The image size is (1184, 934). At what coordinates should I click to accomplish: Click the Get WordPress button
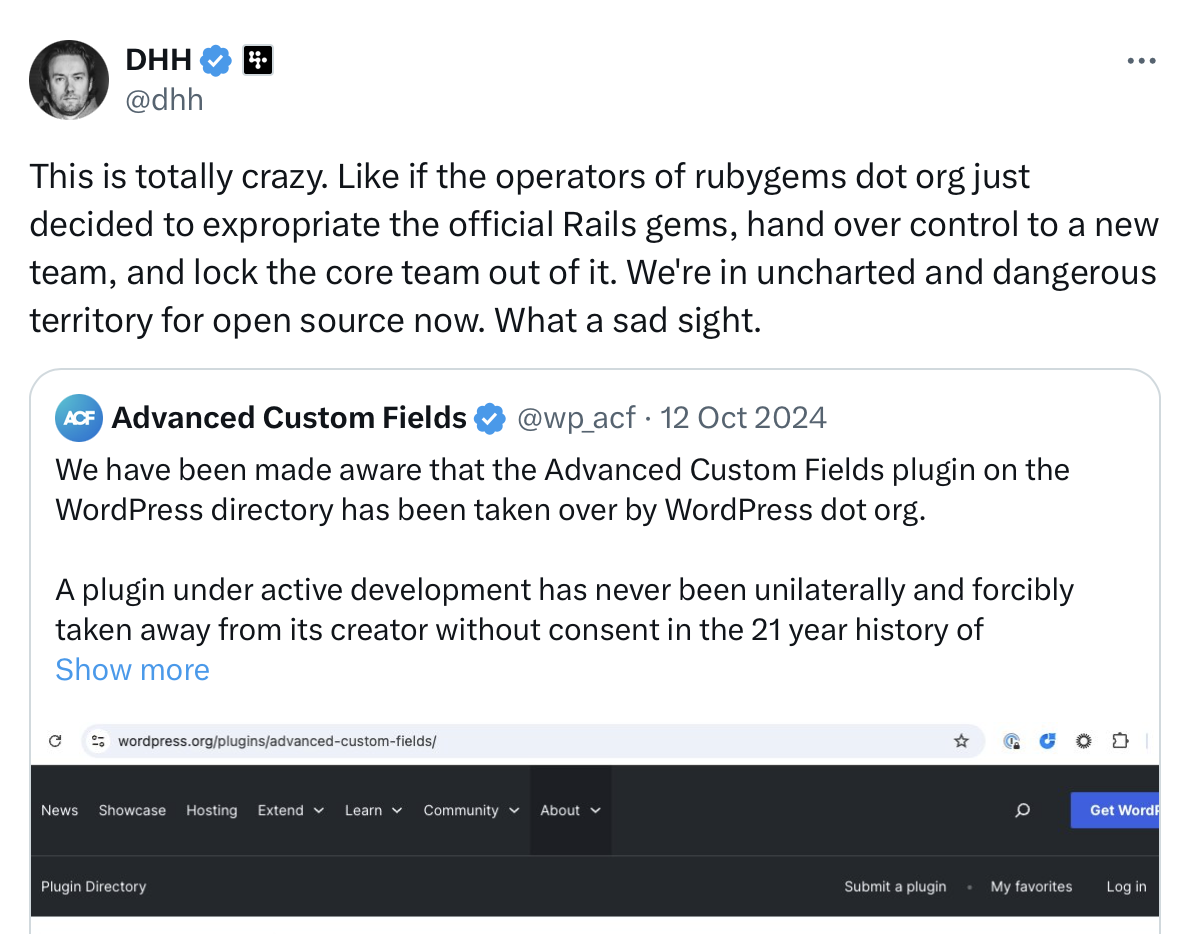[x=1115, y=810]
